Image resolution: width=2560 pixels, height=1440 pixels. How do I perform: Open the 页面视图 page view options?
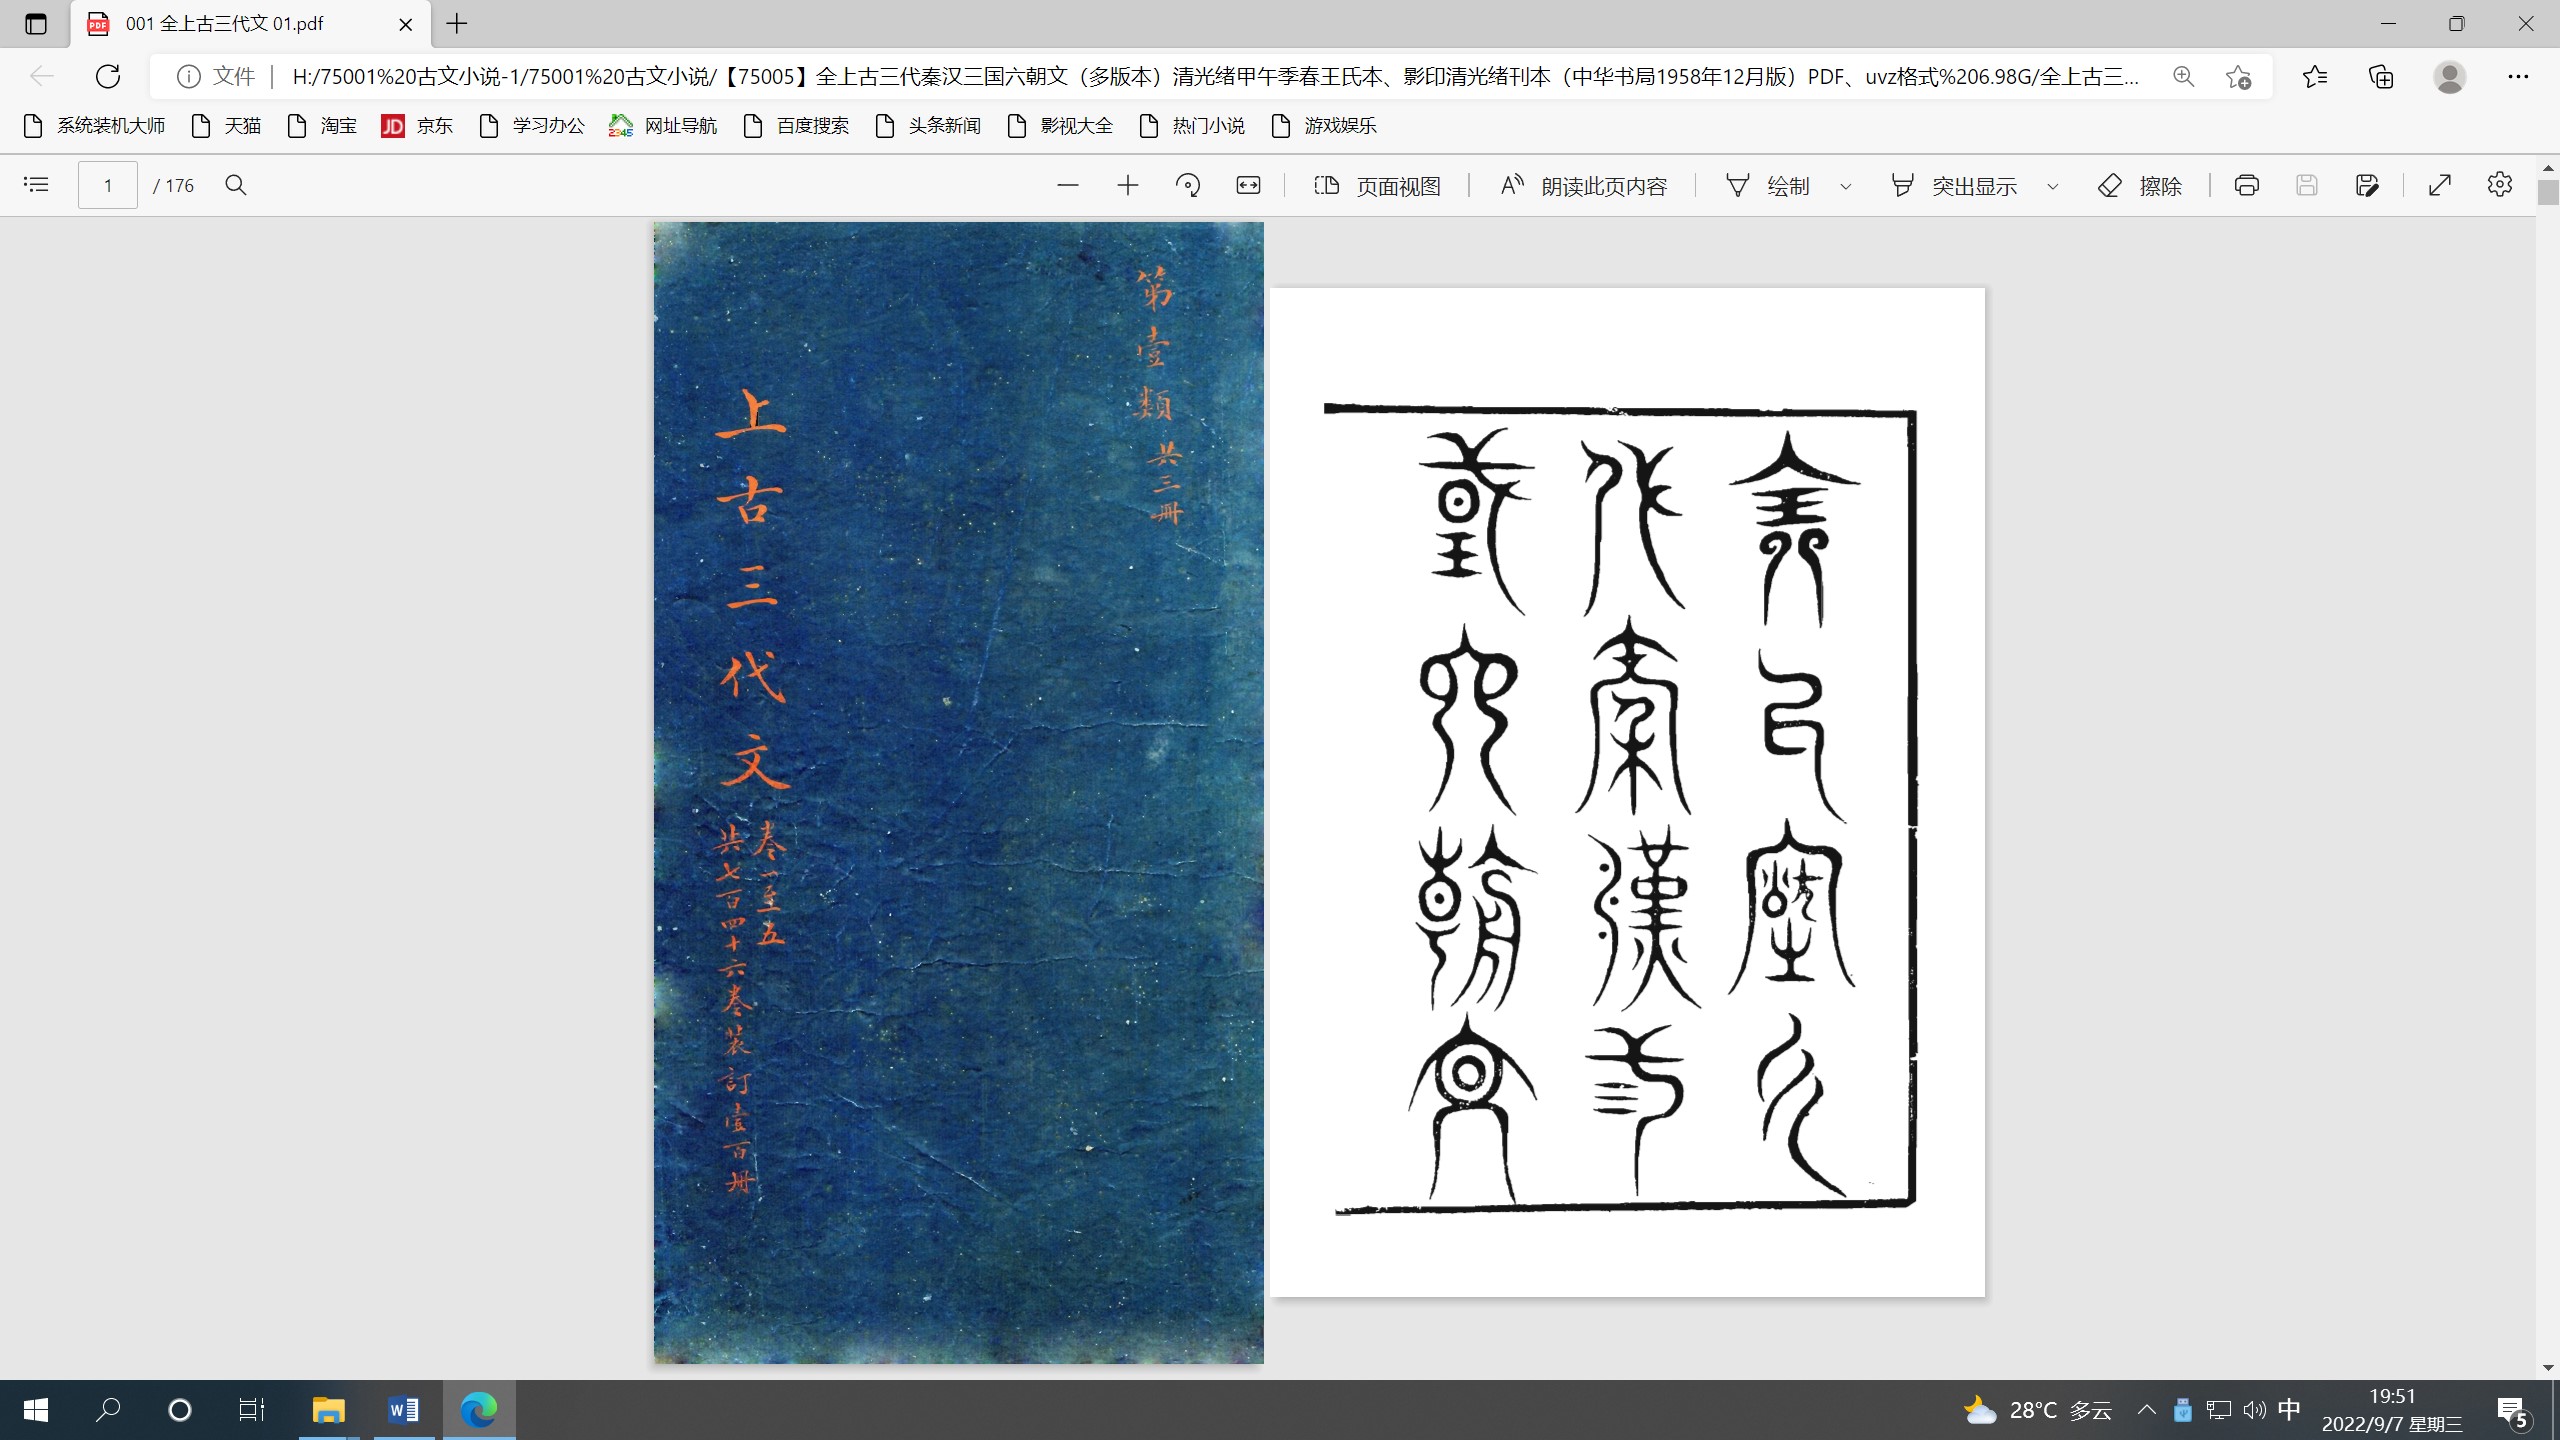click(x=1378, y=186)
